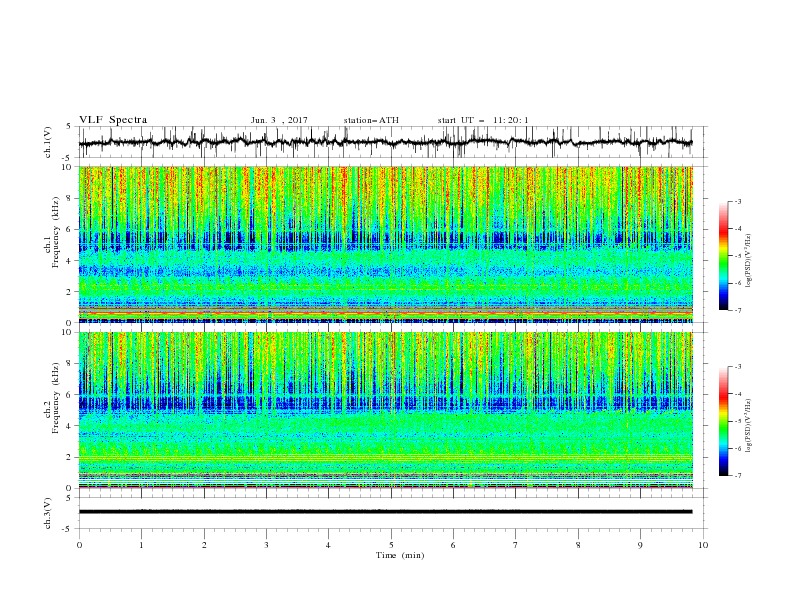
Task: Click x-axis tick label "3" on the time axis
Action: pyautogui.click(x=266, y=545)
